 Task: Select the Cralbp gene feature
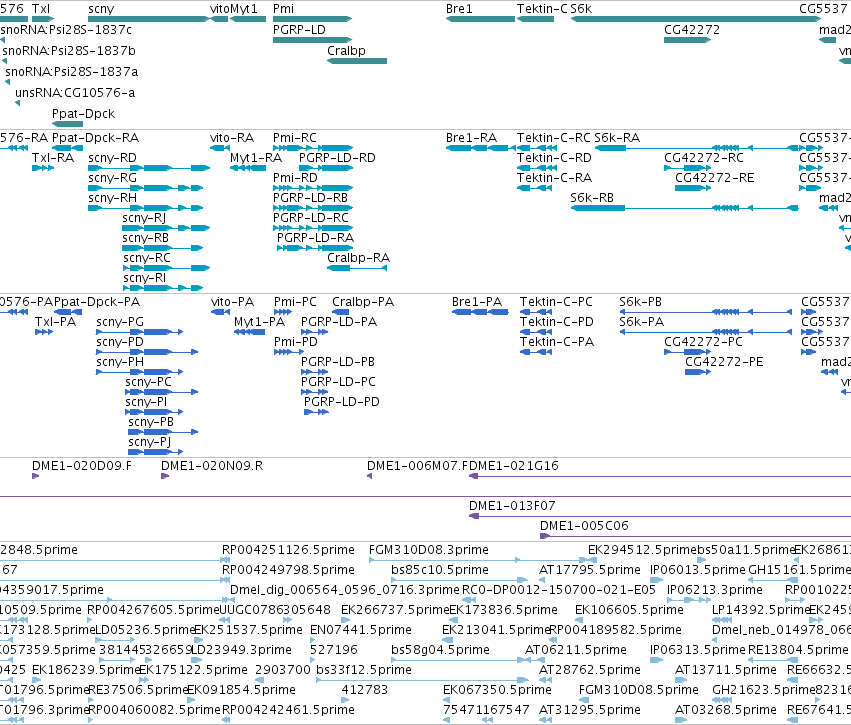tap(357, 61)
